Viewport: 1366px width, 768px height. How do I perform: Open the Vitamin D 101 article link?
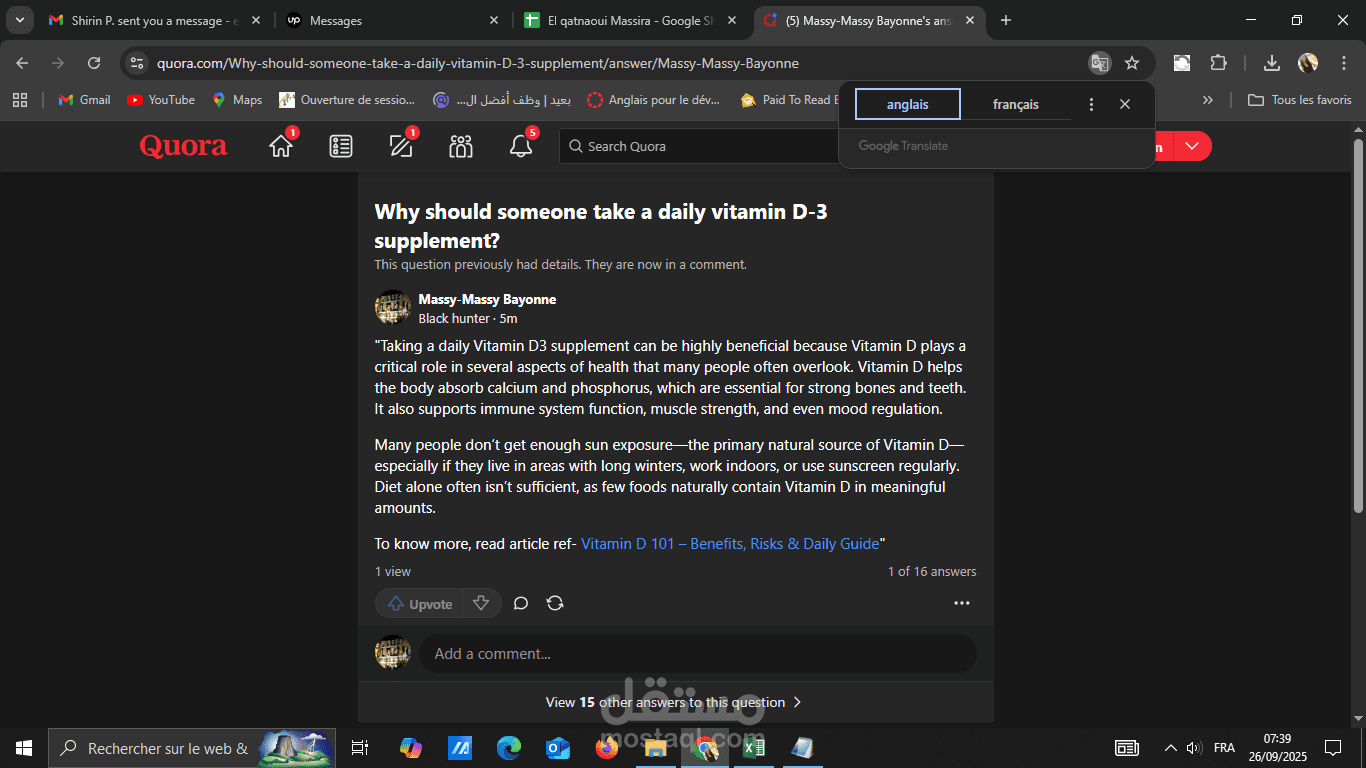point(730,544)
